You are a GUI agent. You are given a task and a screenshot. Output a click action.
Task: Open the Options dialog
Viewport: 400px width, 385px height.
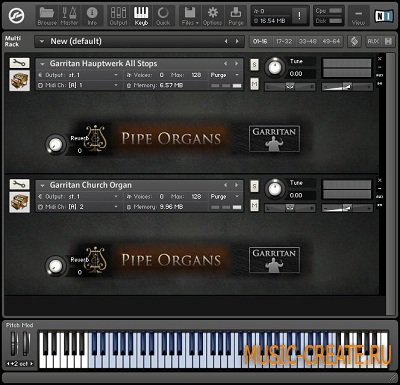(x=212, y=16)
